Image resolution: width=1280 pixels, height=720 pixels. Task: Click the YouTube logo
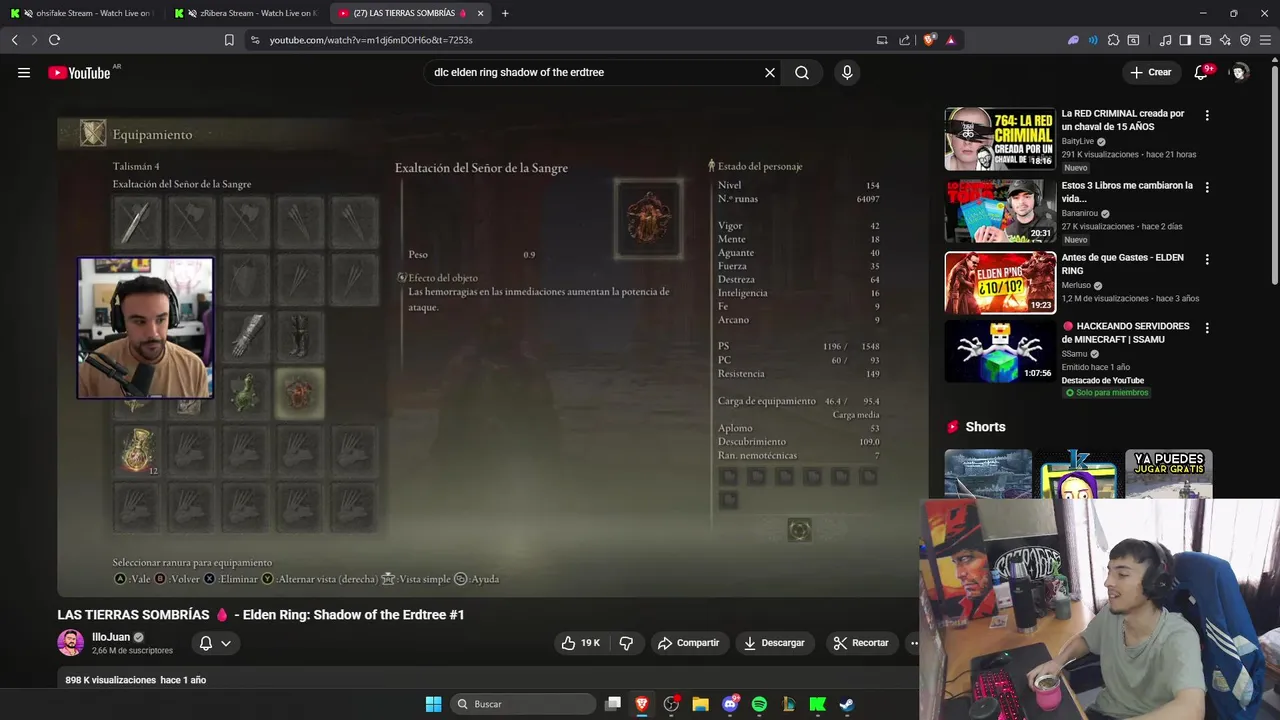tap(79, 72)
